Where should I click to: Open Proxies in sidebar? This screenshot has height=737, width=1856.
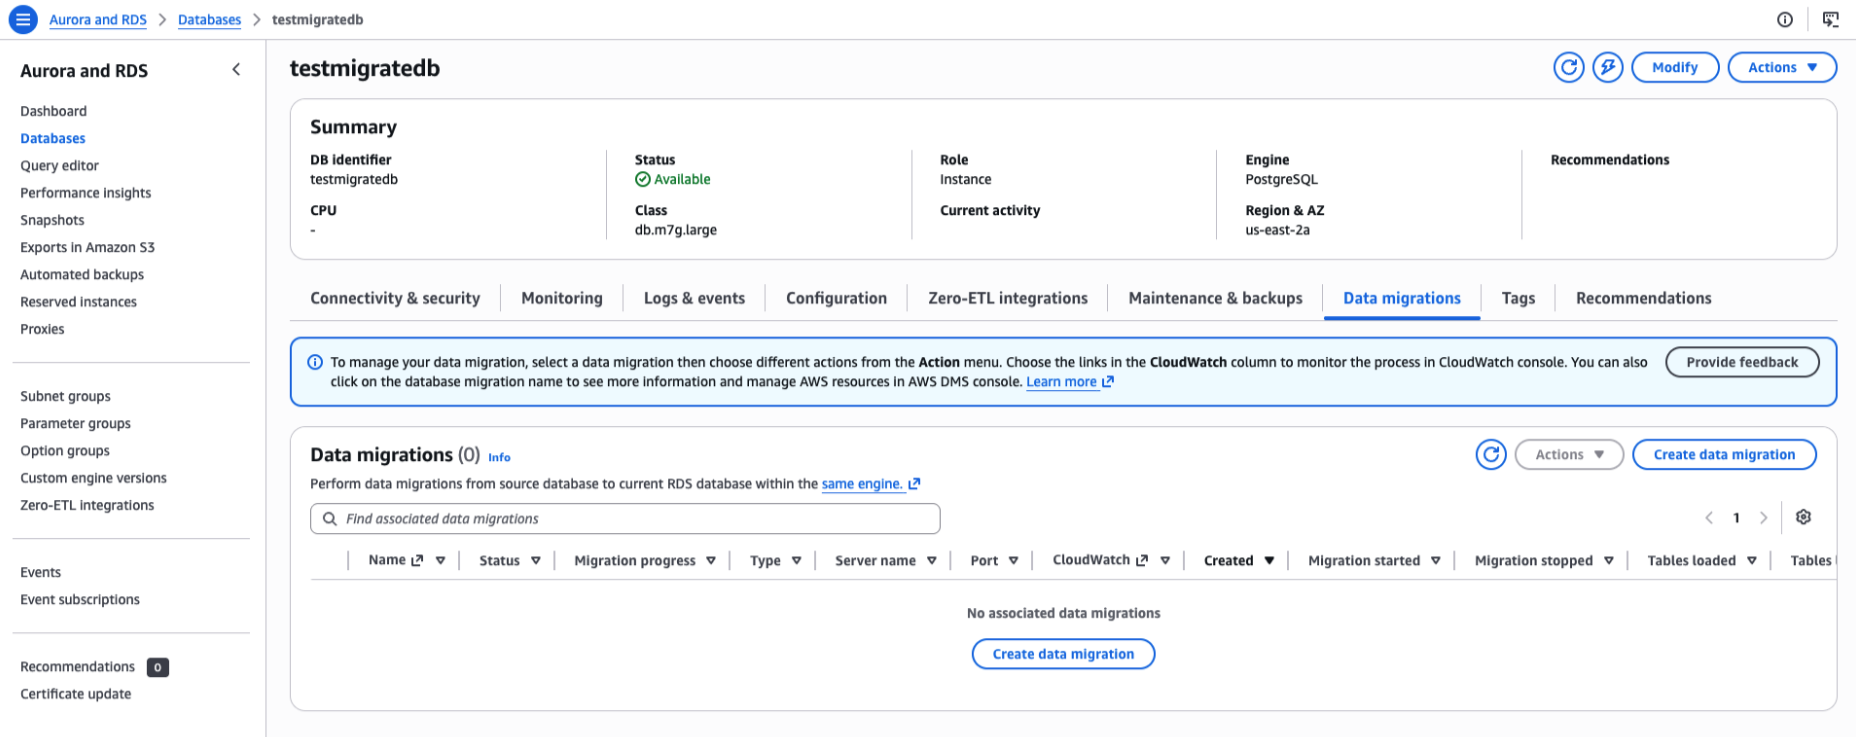pos(42,329)
